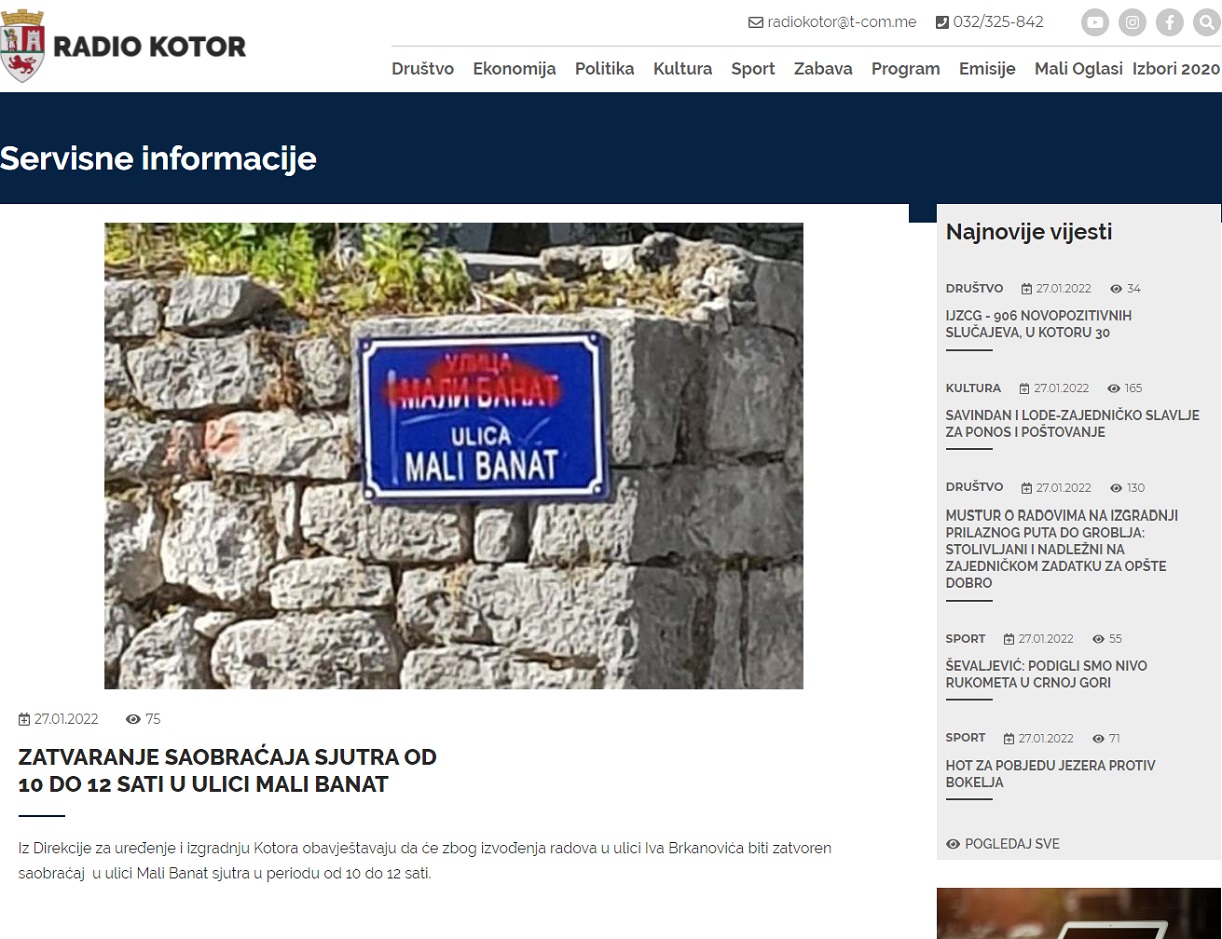The height and width of the screenshot is (939, 1222).
Task: Open the Instagram social icon
Action: 1132,22
